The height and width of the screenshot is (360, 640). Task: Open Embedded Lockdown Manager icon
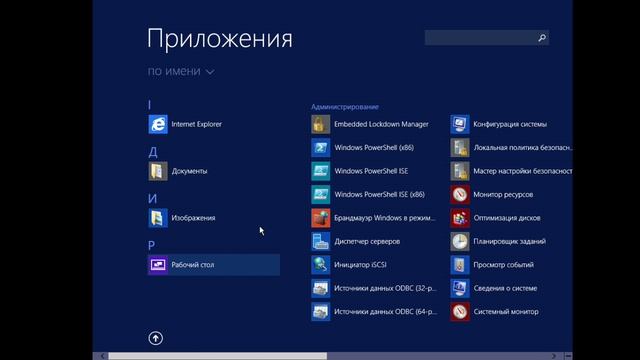click(320, 124)
